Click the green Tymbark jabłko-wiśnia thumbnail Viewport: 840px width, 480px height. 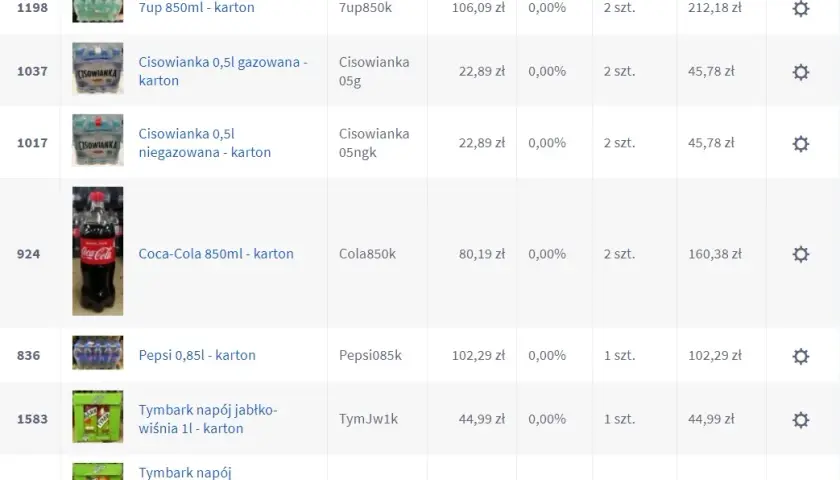[98, 416]
